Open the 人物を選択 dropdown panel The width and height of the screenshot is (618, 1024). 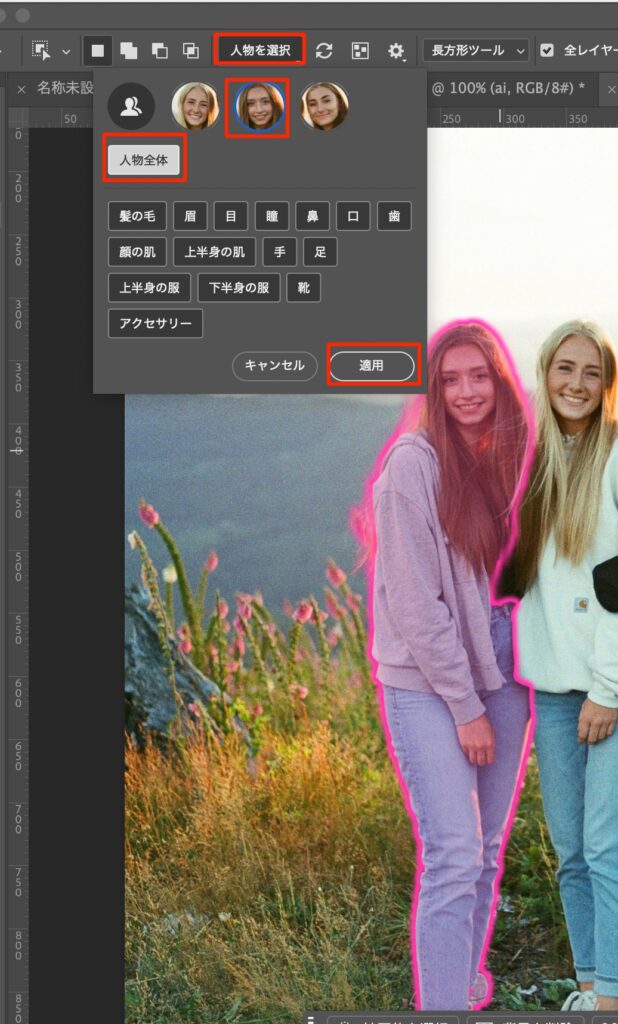point(260,50)
